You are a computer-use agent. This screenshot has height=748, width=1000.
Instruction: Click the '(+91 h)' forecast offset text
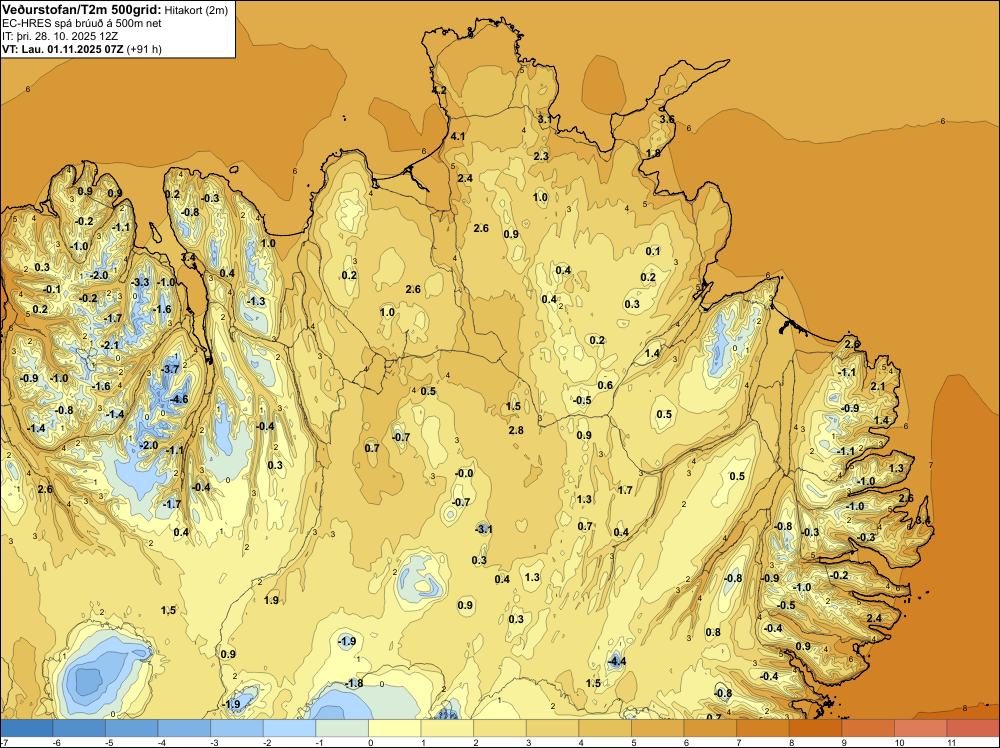(143, 49)
